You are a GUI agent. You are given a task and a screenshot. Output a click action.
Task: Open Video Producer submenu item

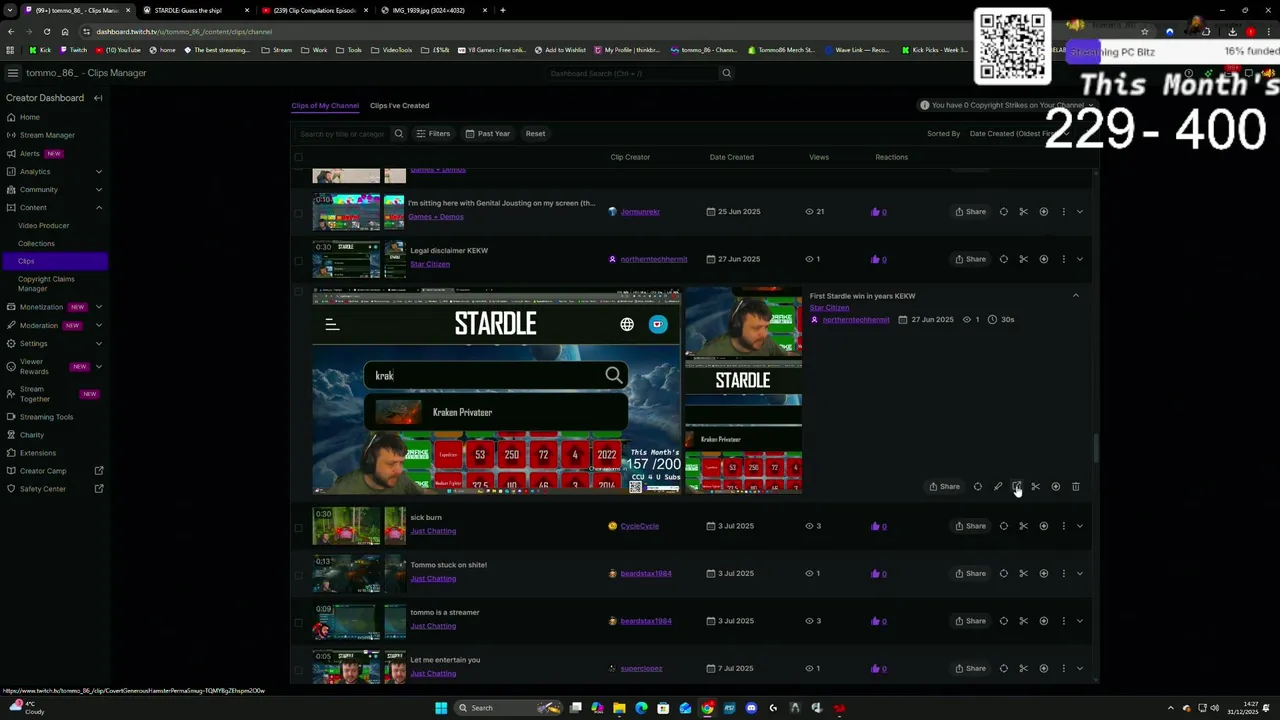tap(43, 225)
